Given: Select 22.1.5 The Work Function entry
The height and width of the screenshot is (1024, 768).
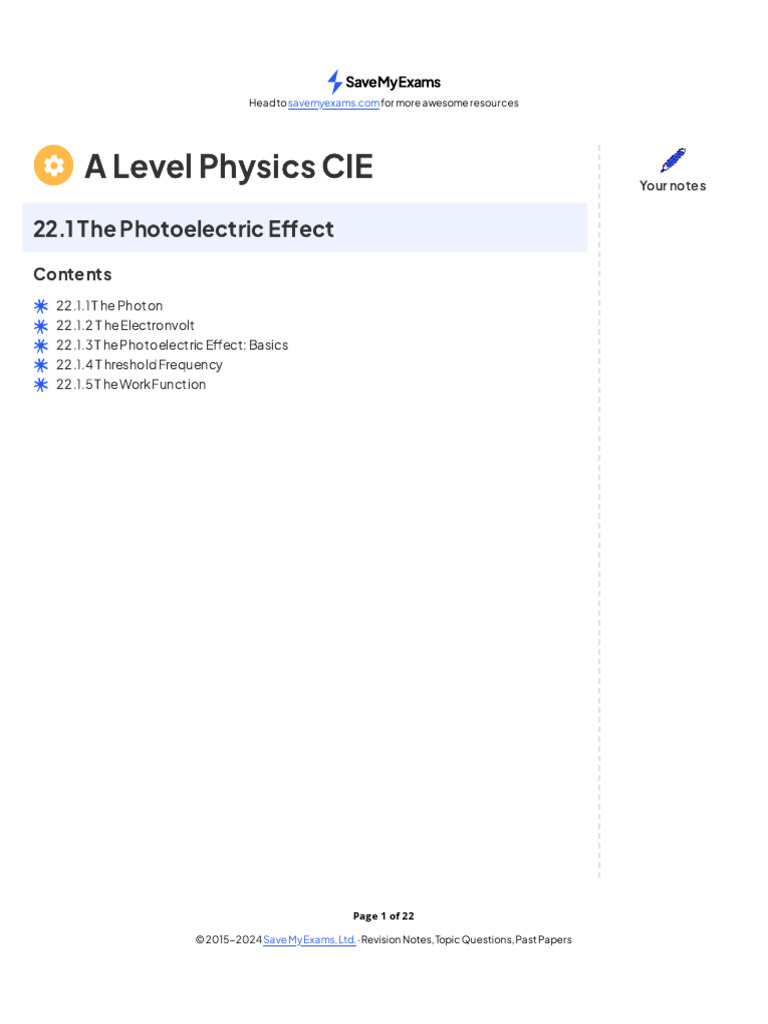Looking at the screenshot, I should [131, 384].
